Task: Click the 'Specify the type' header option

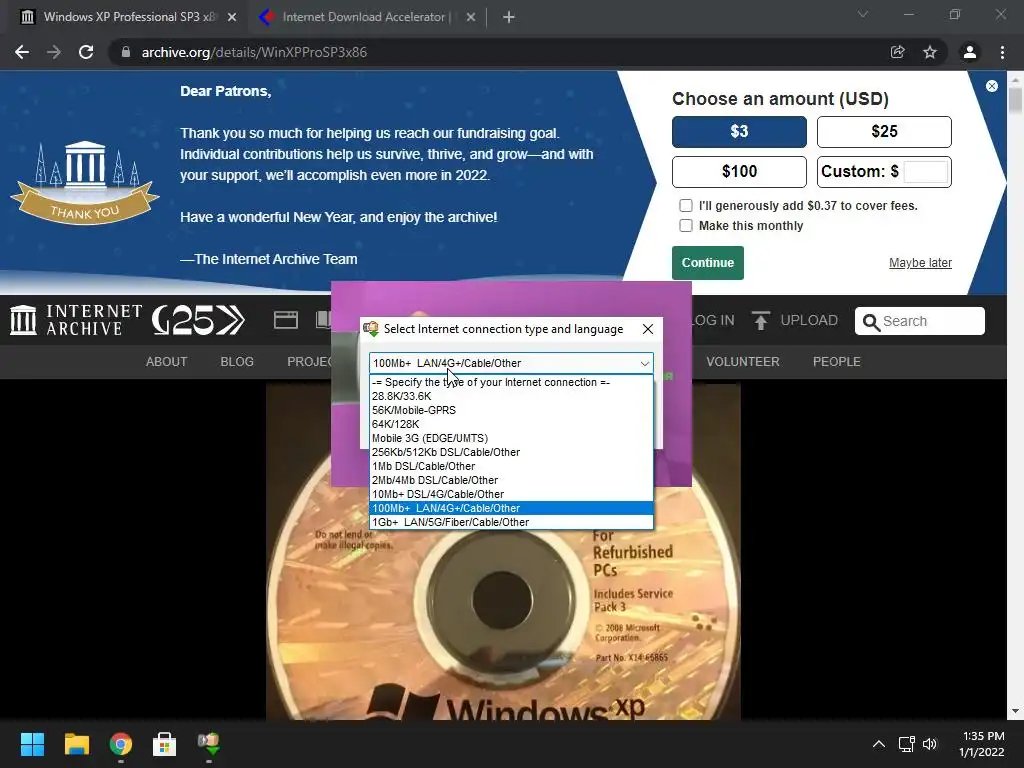Action: (511, 382)
